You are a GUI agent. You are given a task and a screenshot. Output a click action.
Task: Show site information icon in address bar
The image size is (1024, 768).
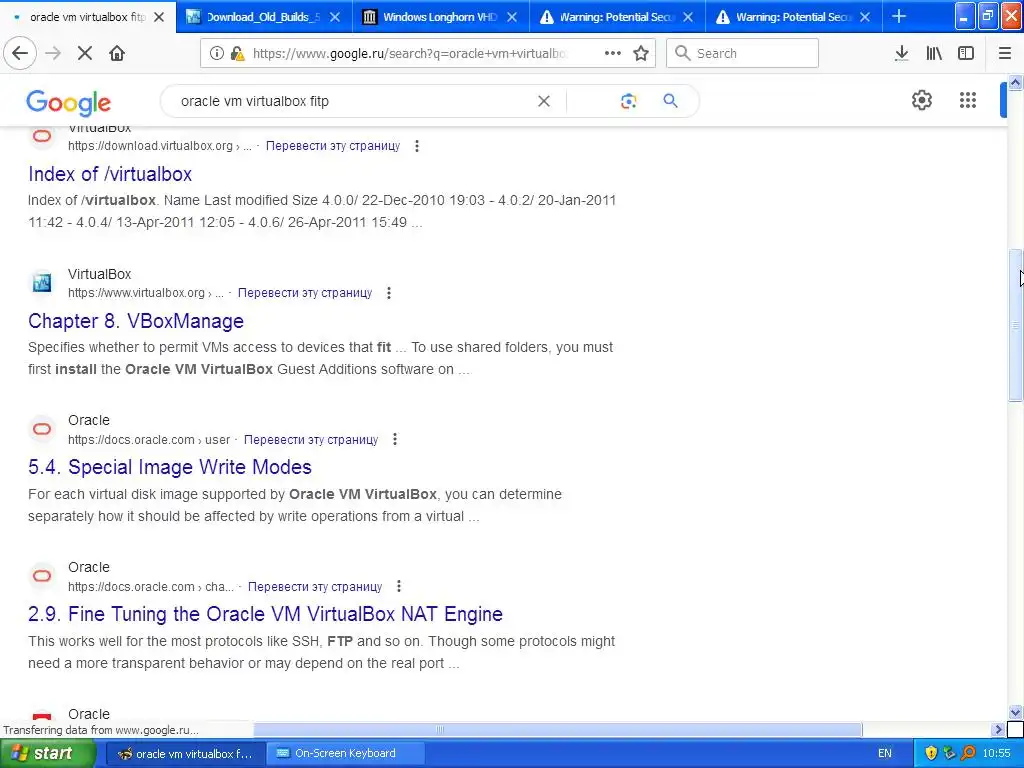(x=217, y=54)
